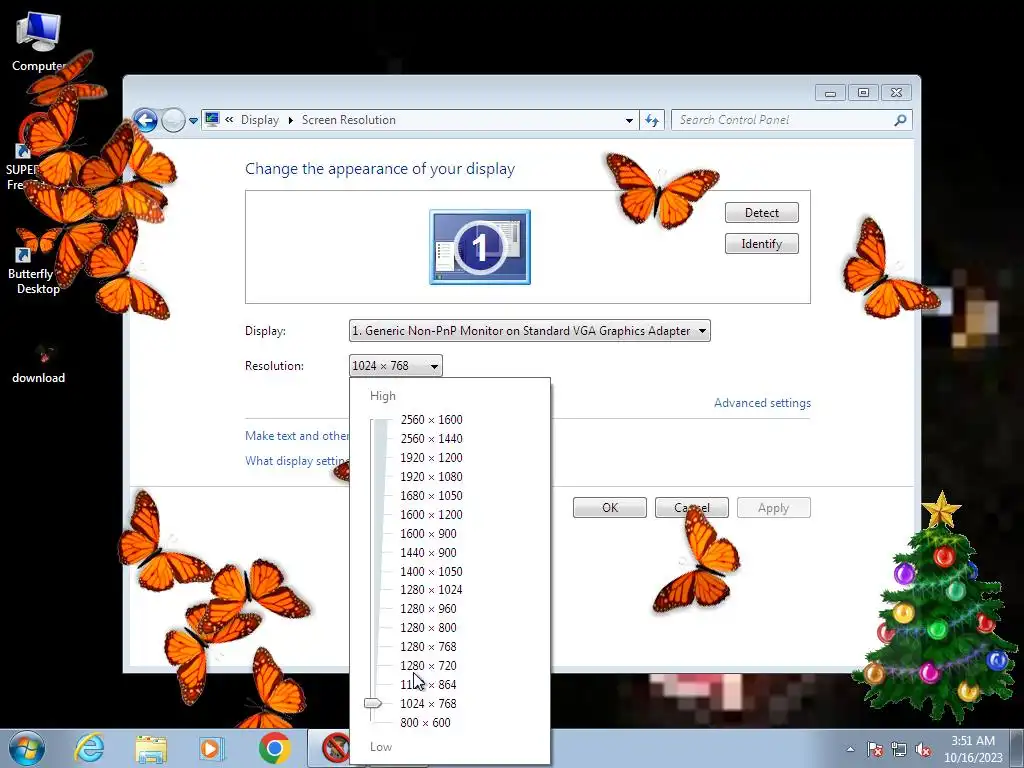Image resolution: width=1024 pixels, height=768 pixels.
Task: Open Make text and other items link
Action: [296, 436]
